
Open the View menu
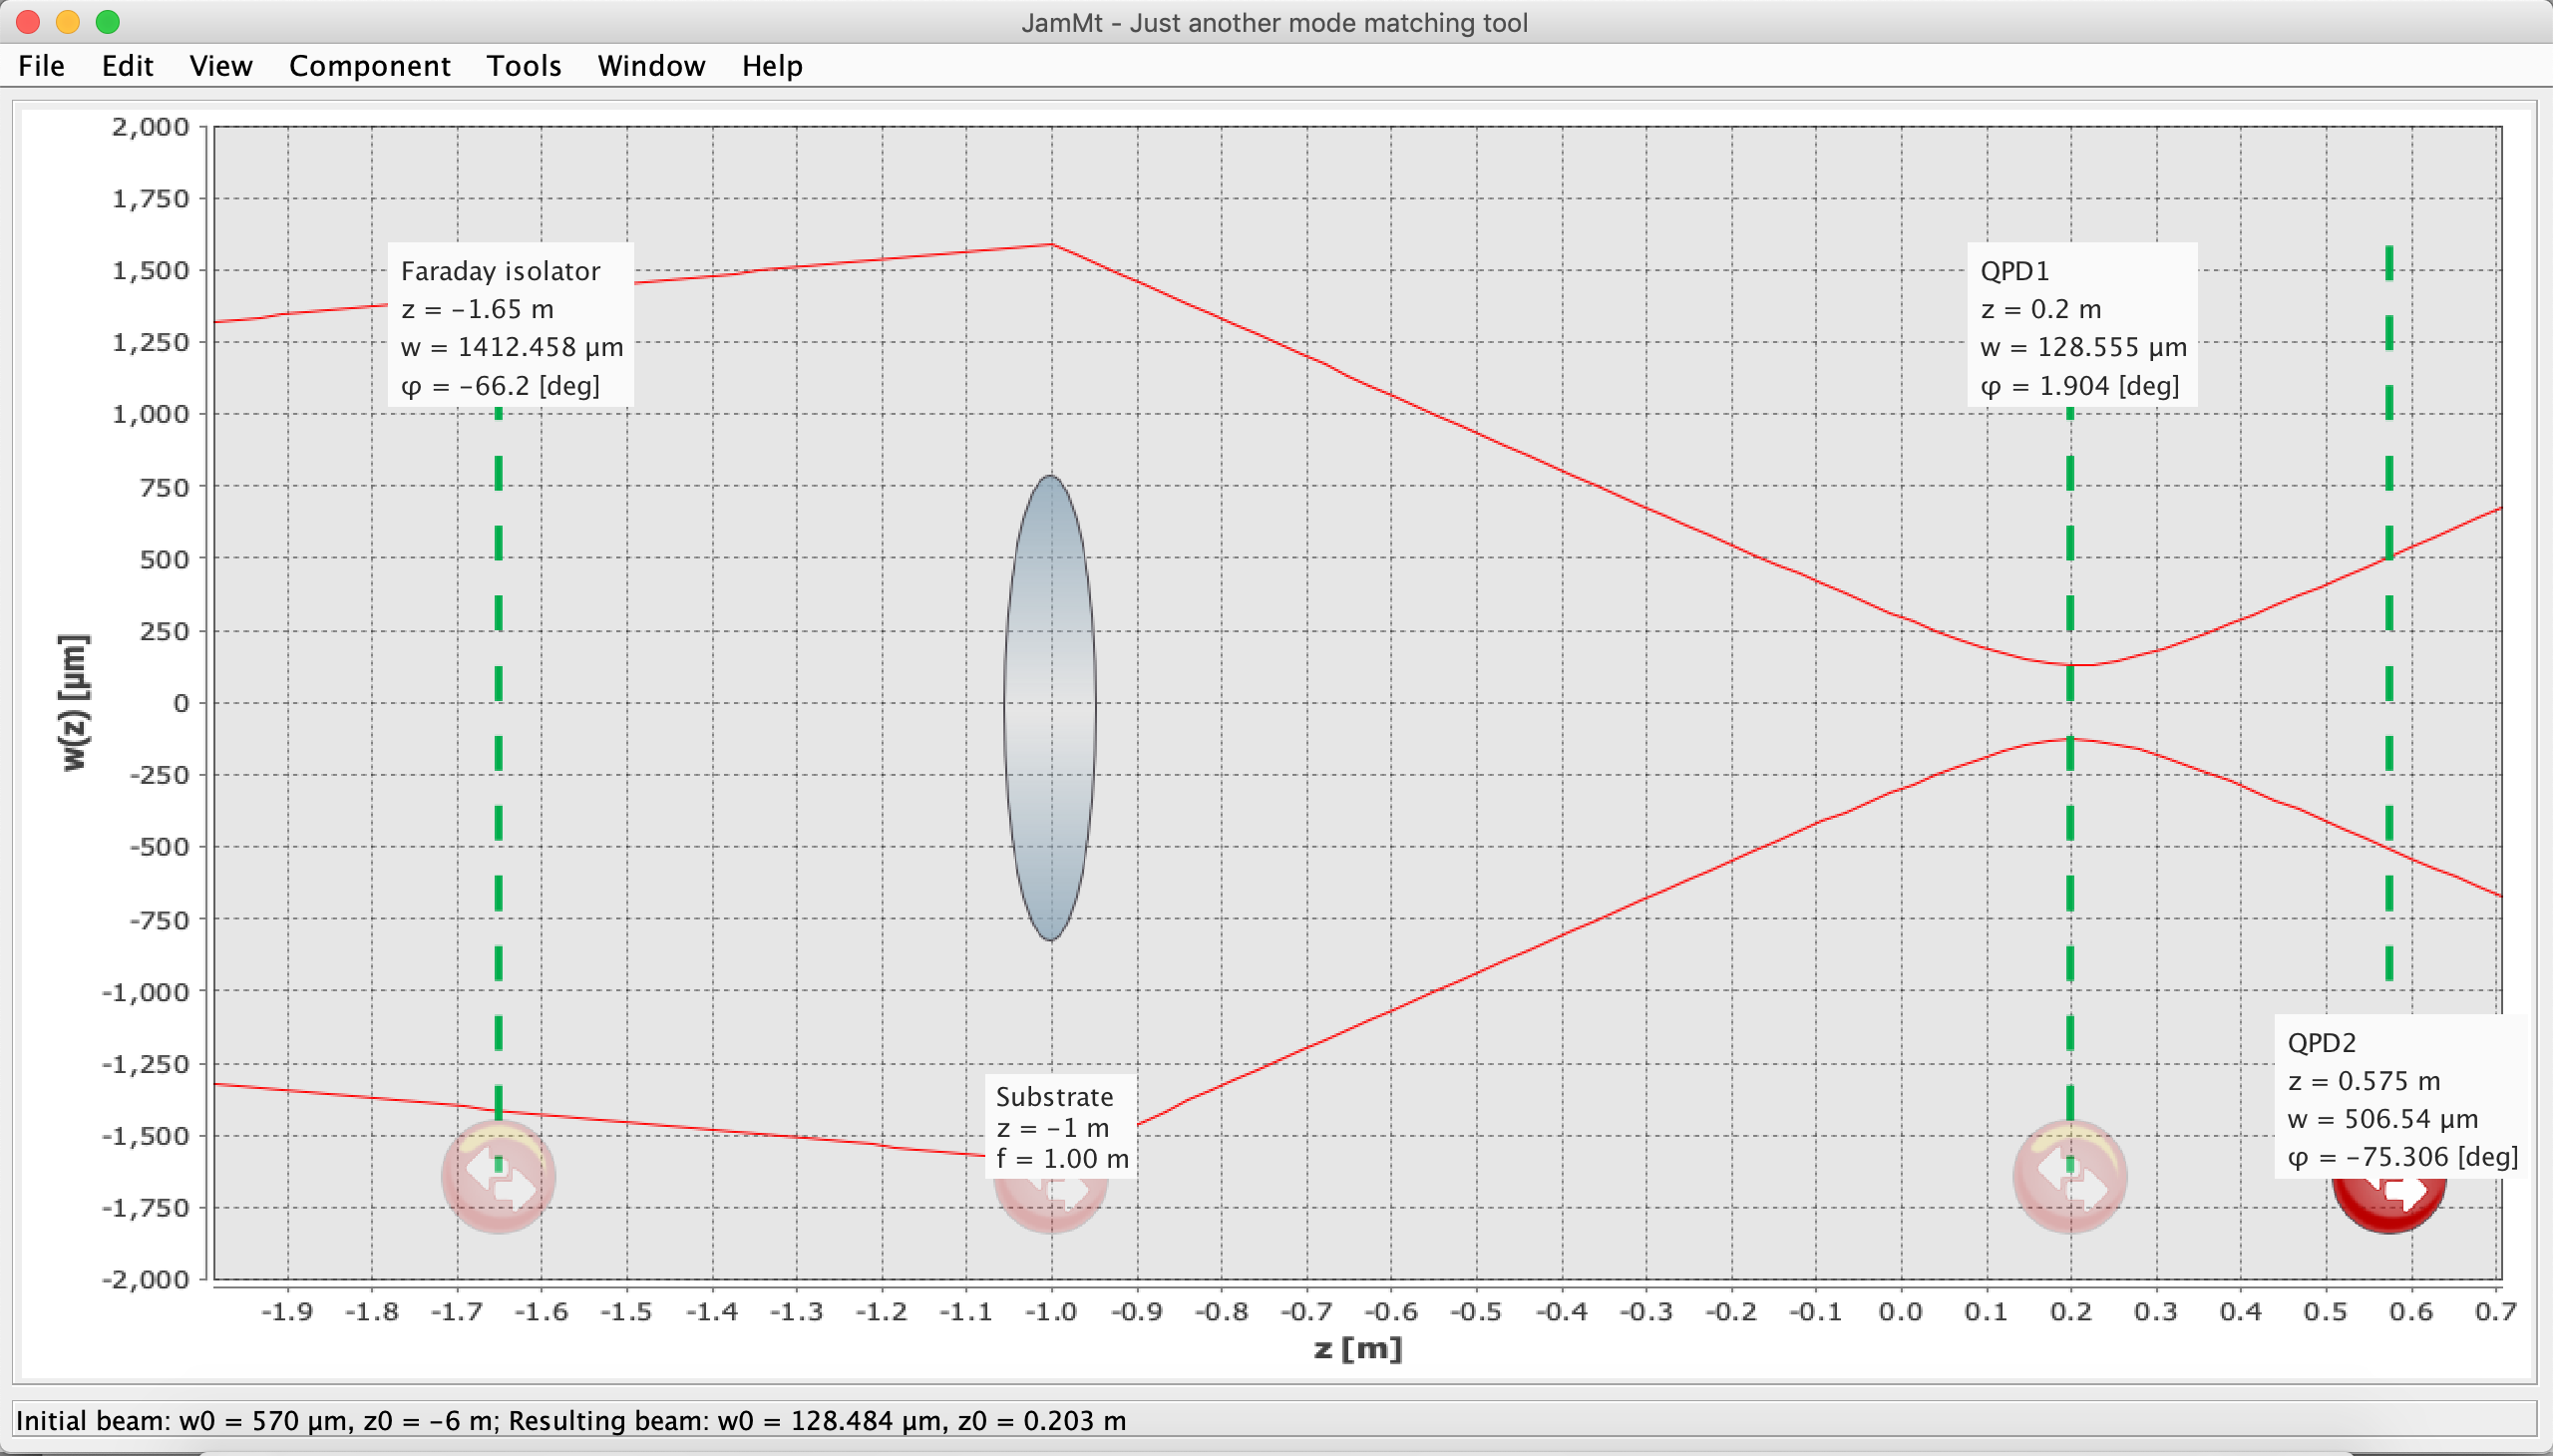[x=220, y=66]
